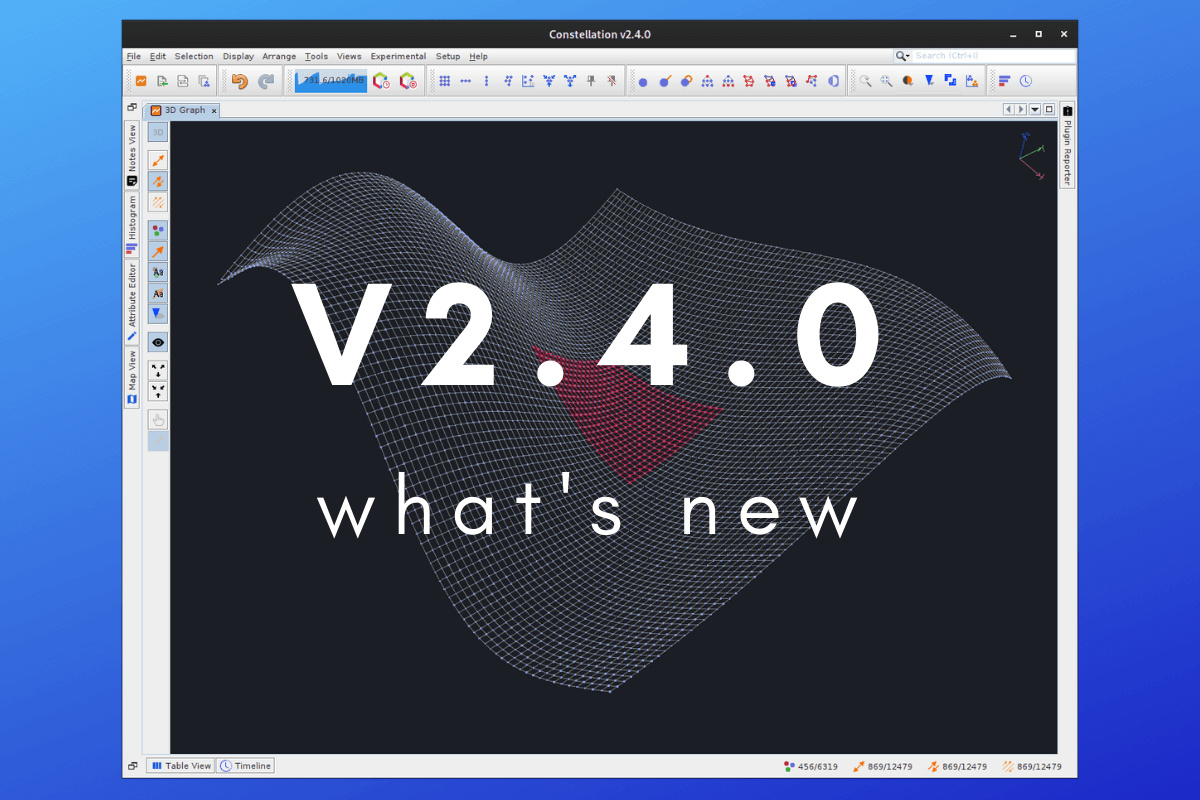Image resolution: width=1200 pixels, height=800 pixels.
Task: Click the grey magnifier zoom icon
Action: (x=866, y=82)
